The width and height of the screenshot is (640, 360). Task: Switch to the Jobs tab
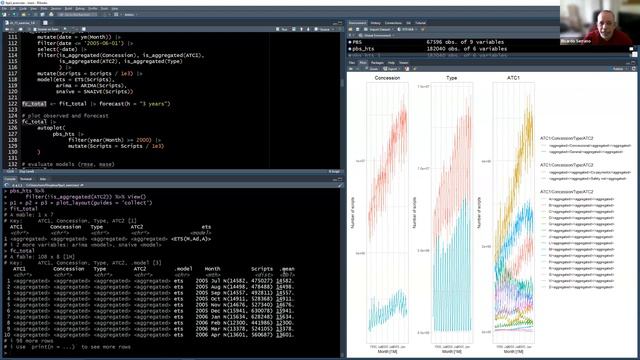coord(42,179)
